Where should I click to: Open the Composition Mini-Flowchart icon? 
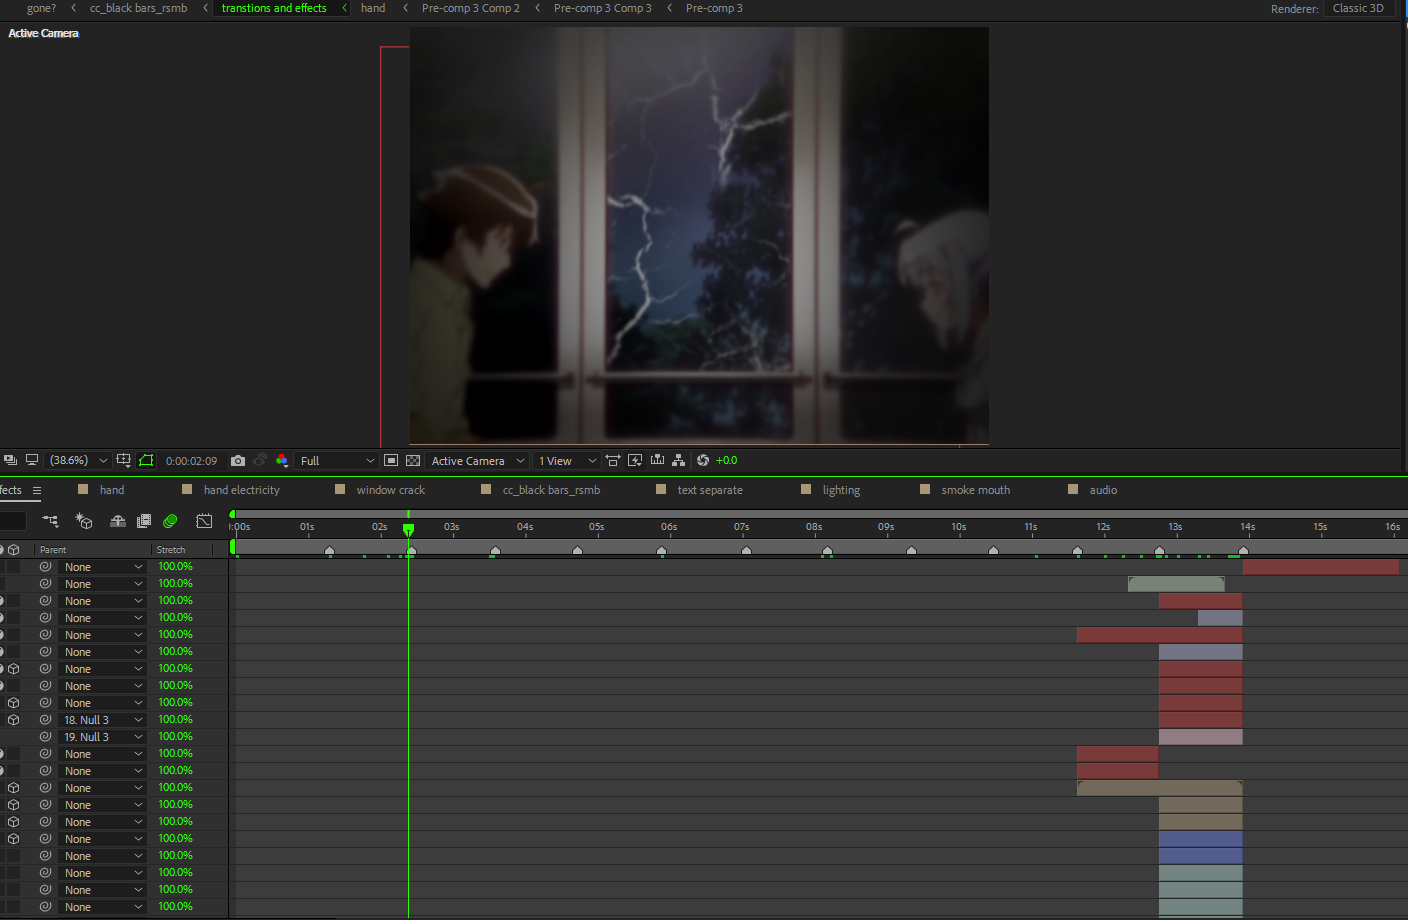tap(50, 521)
